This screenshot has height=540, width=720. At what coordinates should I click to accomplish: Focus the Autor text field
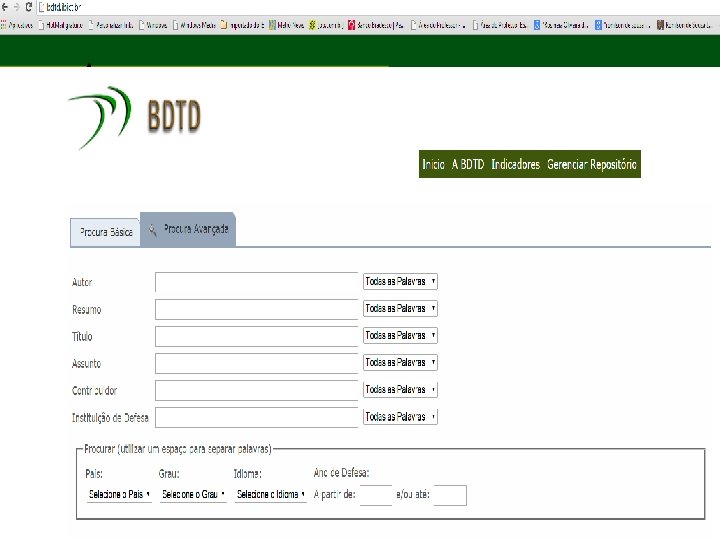pyautogui.click(x=256, y=282)
